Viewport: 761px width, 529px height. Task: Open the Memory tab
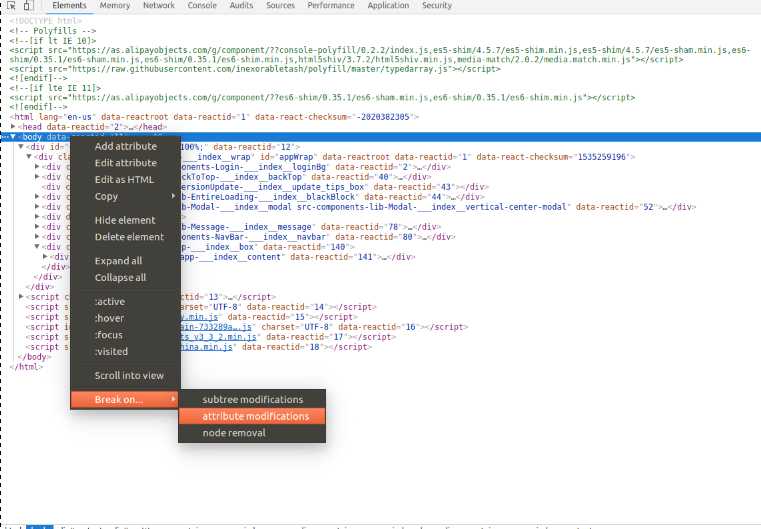pos(115,6)
